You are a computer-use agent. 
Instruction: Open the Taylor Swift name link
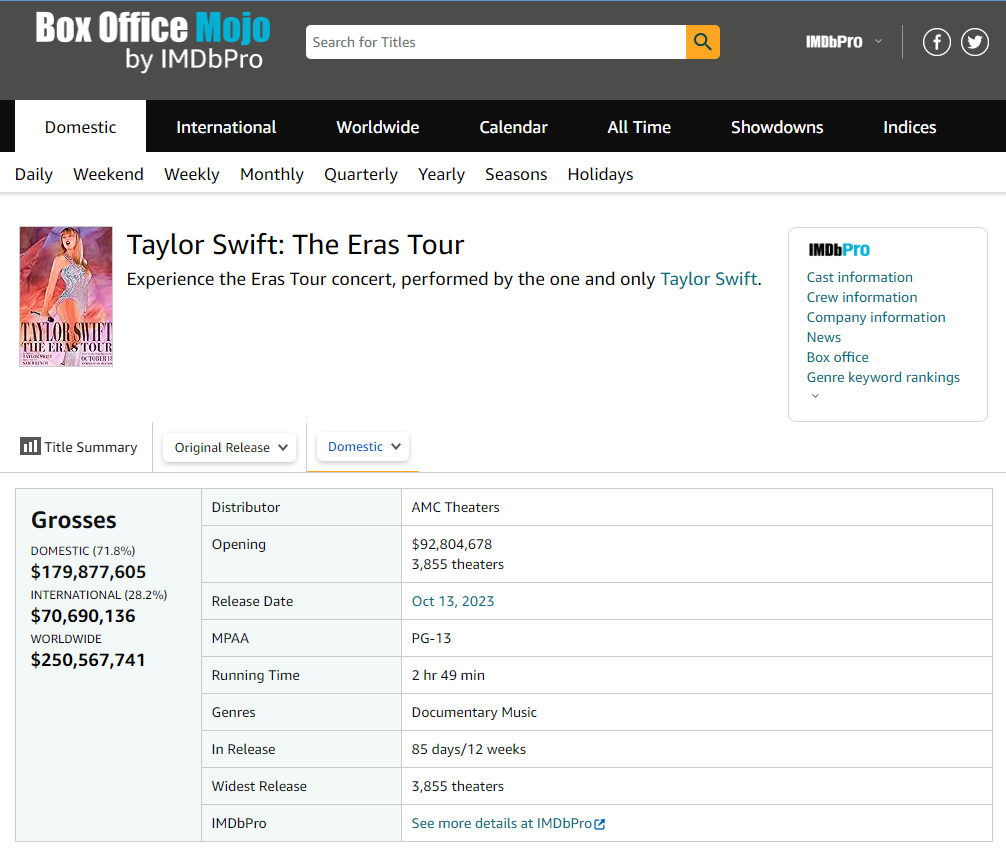pyautogui.click(x=708, y=279)
